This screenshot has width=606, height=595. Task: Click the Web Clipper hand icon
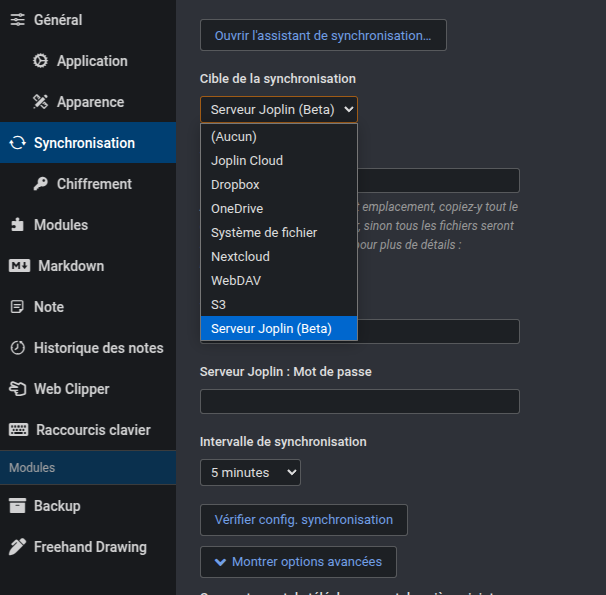click(x=17, y=389)
